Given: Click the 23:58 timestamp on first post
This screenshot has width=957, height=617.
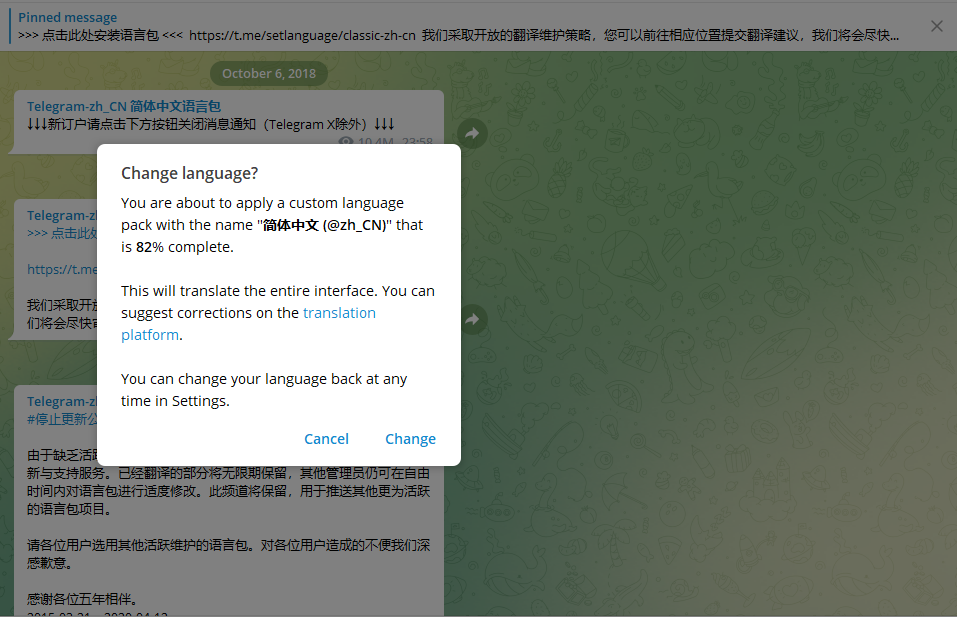Looking at the screenshot, I should pyautogui.click(x=417, y=143).
